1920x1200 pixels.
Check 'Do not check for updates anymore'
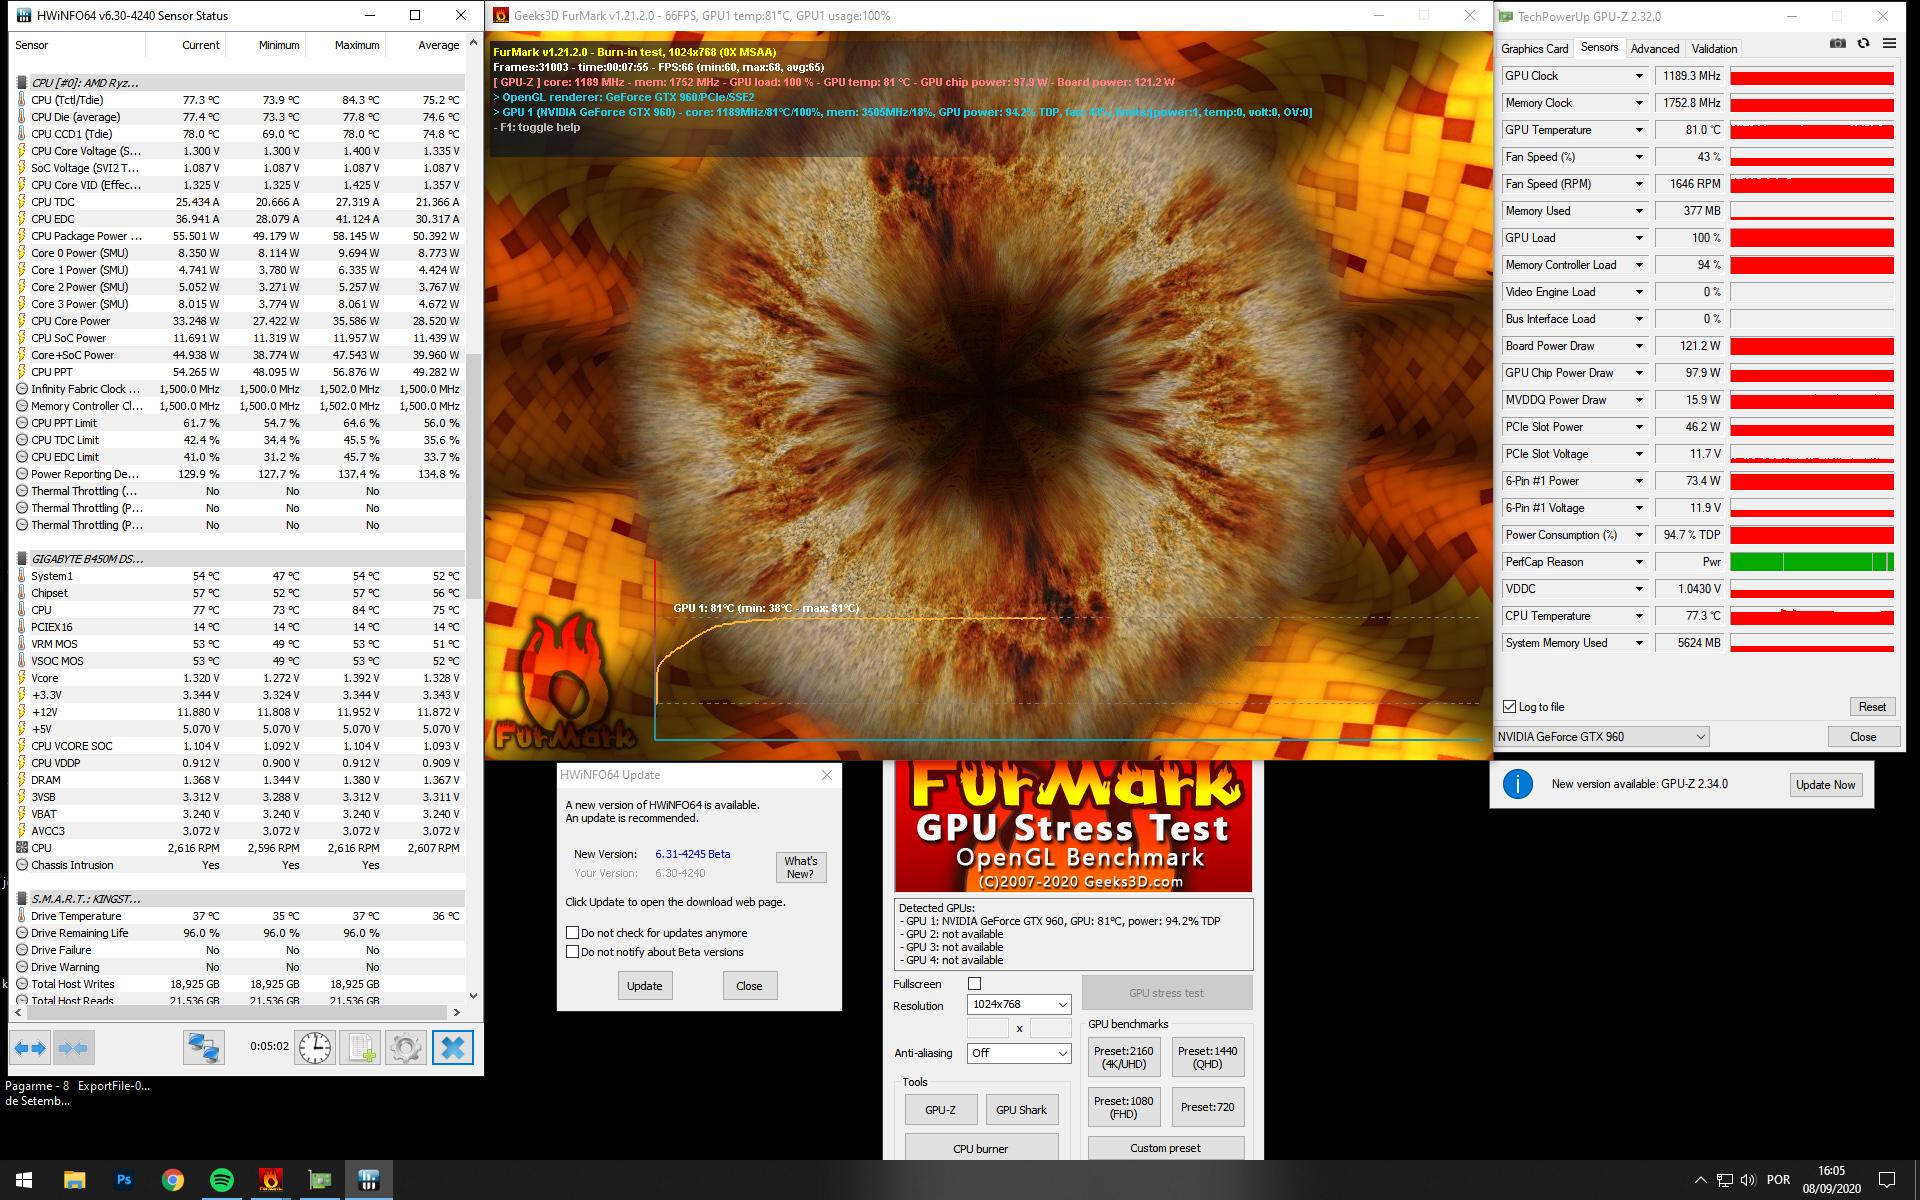pyautogui.click(x=573, y=933)
